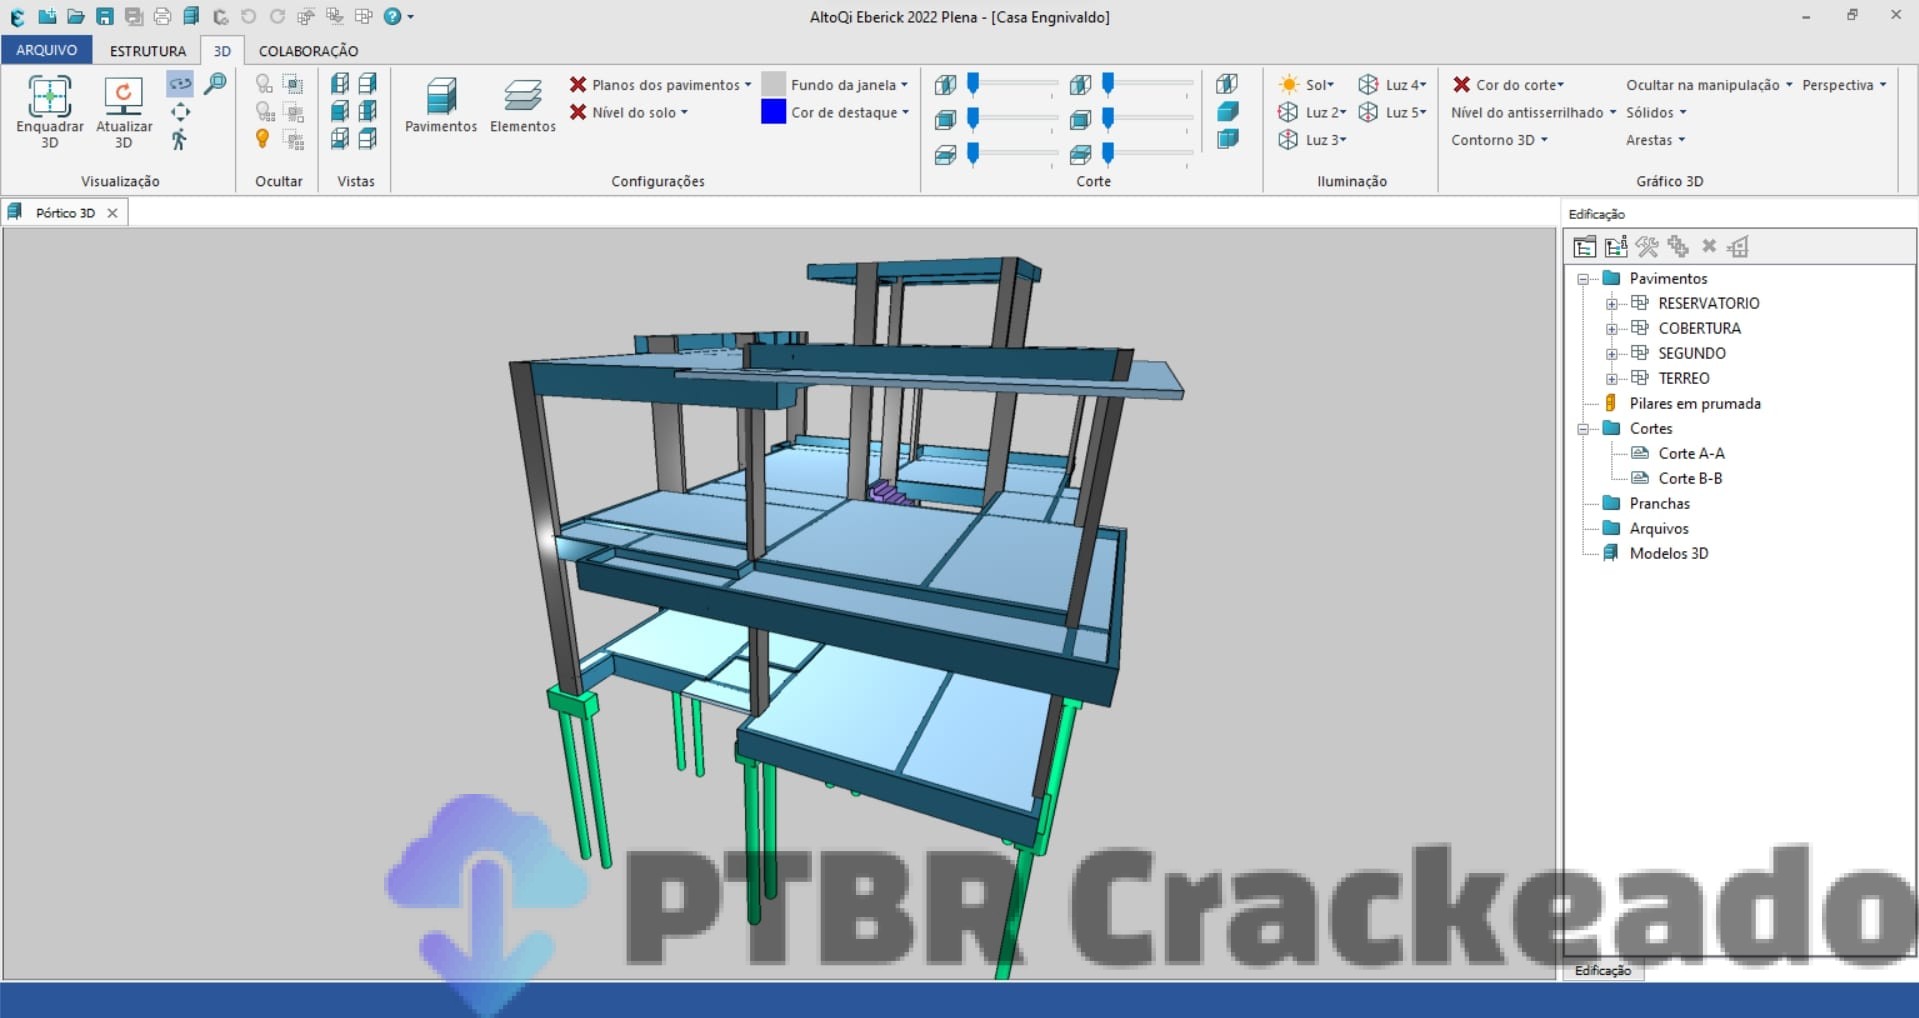Click the redo arrow in quick access toolbar
The width and height of the screenshot is (1919, 1018).
tap(277, 17)
